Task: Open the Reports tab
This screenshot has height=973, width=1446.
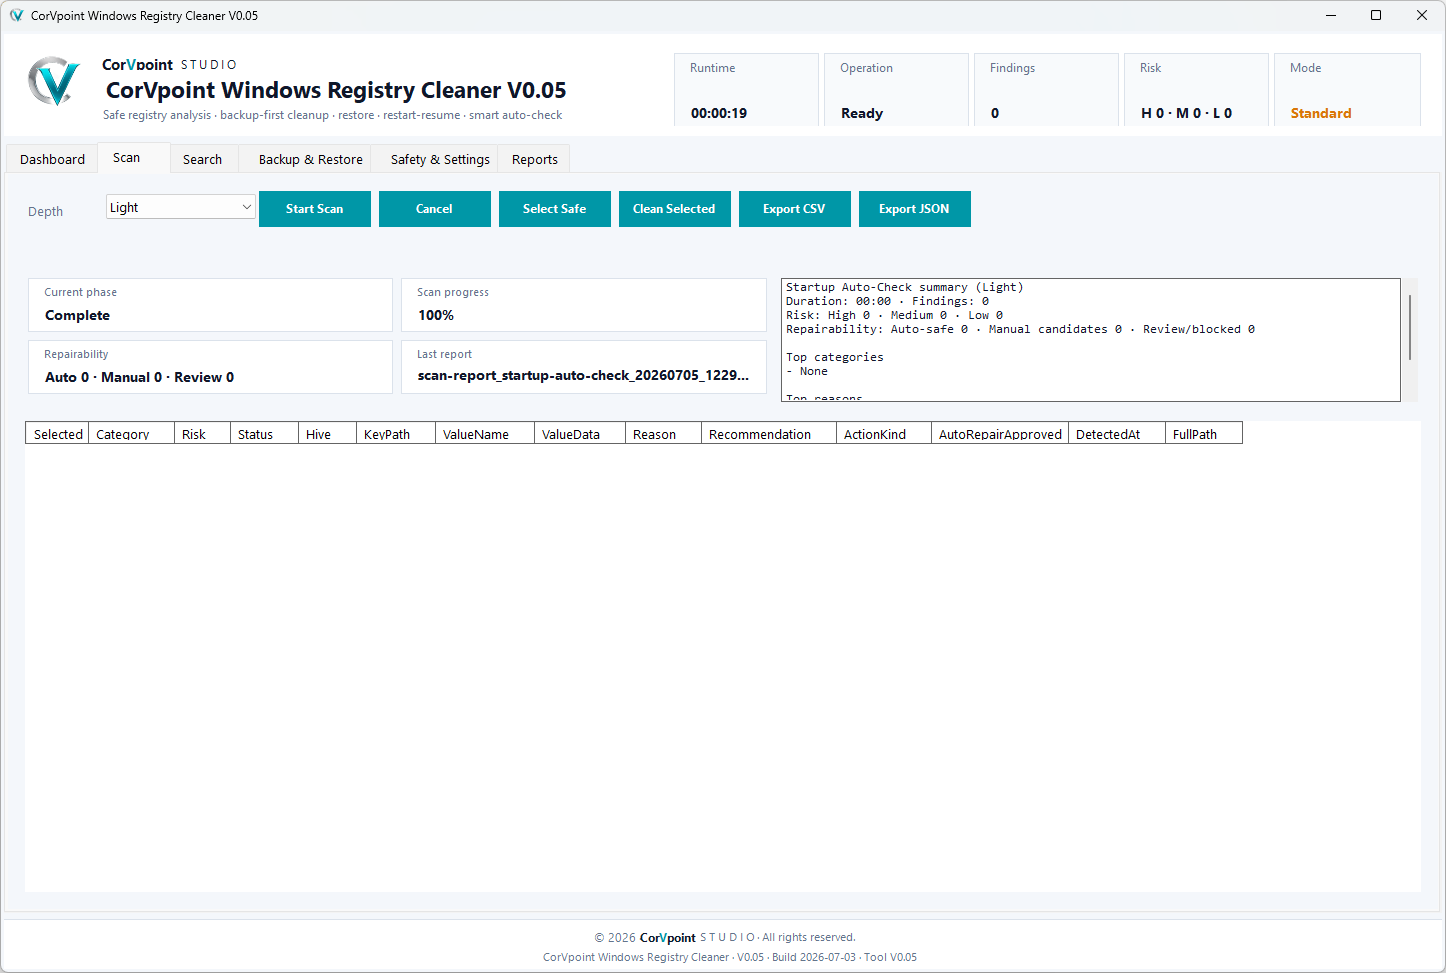Action: click(535, 159)
